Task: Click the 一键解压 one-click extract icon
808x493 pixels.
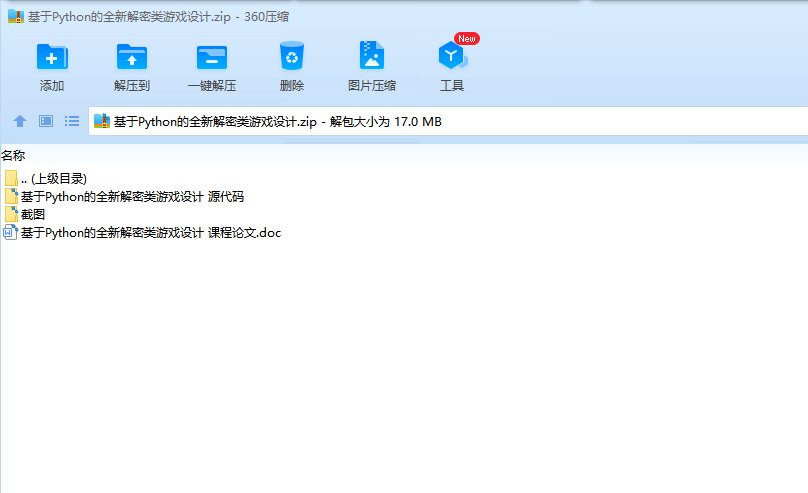Action: (x=212, y=57)
